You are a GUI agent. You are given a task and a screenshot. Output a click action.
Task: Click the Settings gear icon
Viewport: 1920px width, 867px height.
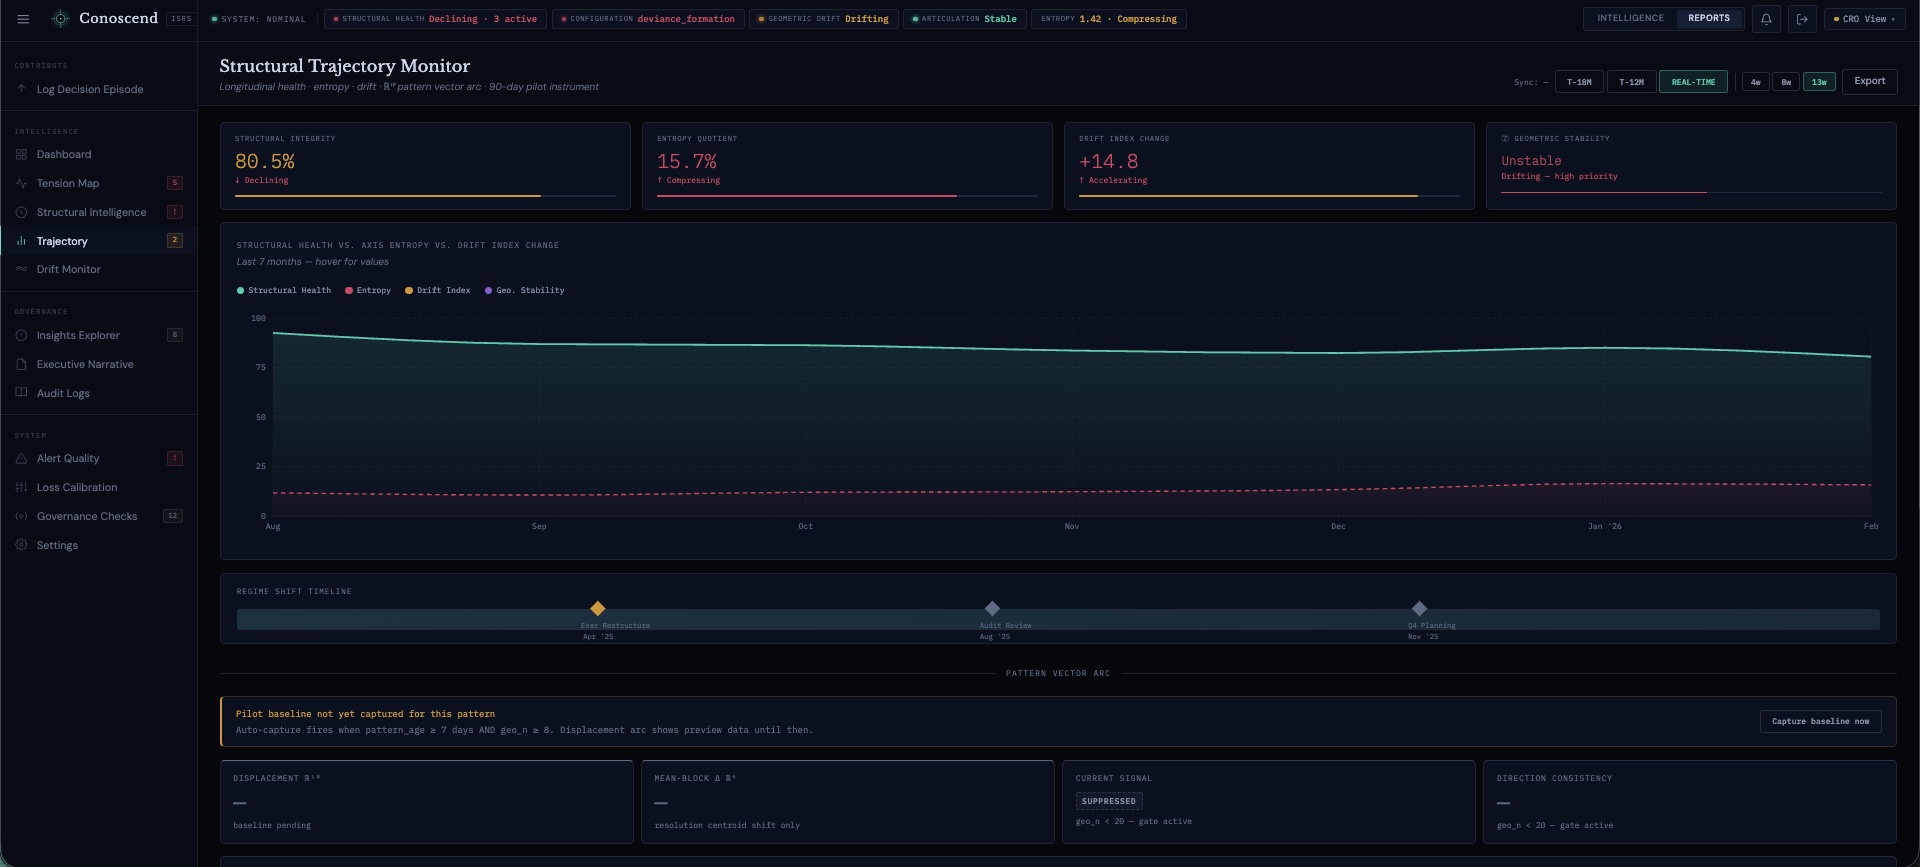tap(21, 545)
